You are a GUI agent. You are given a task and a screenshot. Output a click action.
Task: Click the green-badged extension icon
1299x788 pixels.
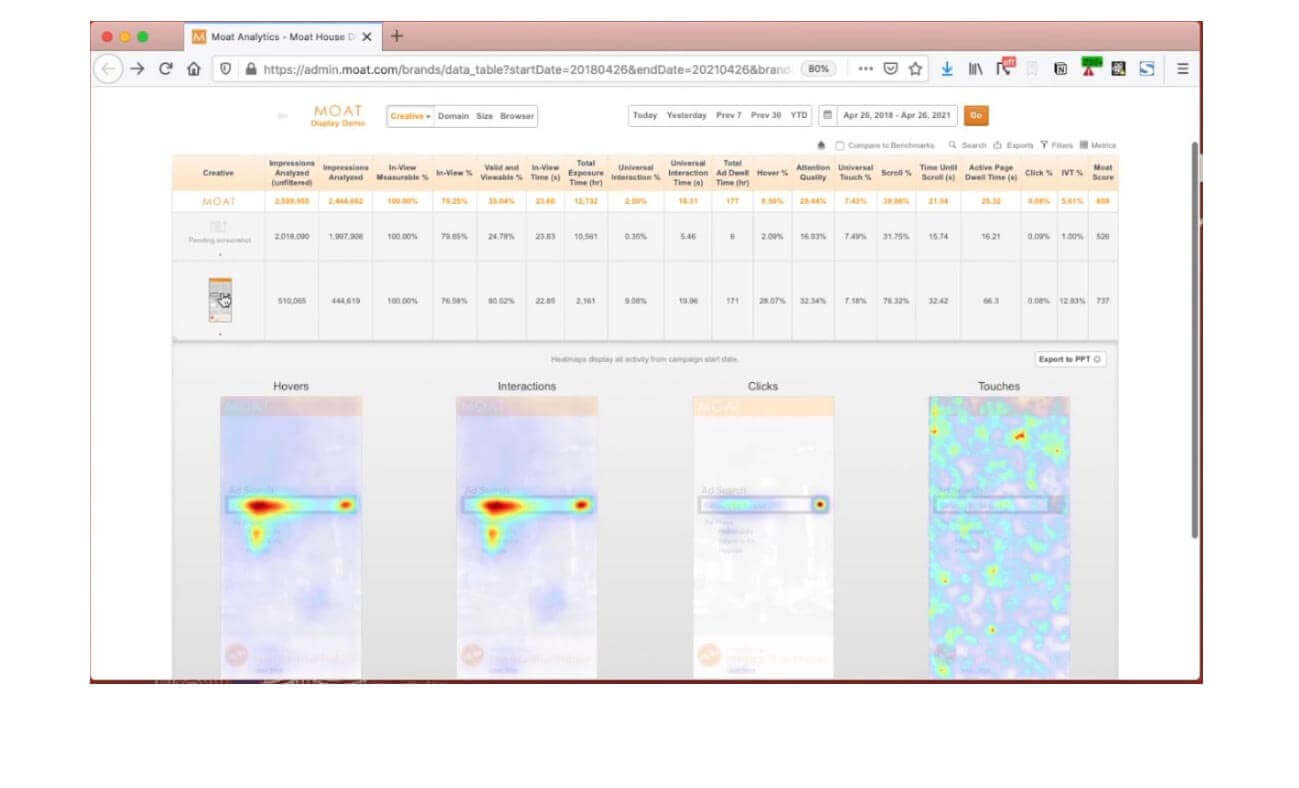pyautogui.click(x=1090, y=67)
